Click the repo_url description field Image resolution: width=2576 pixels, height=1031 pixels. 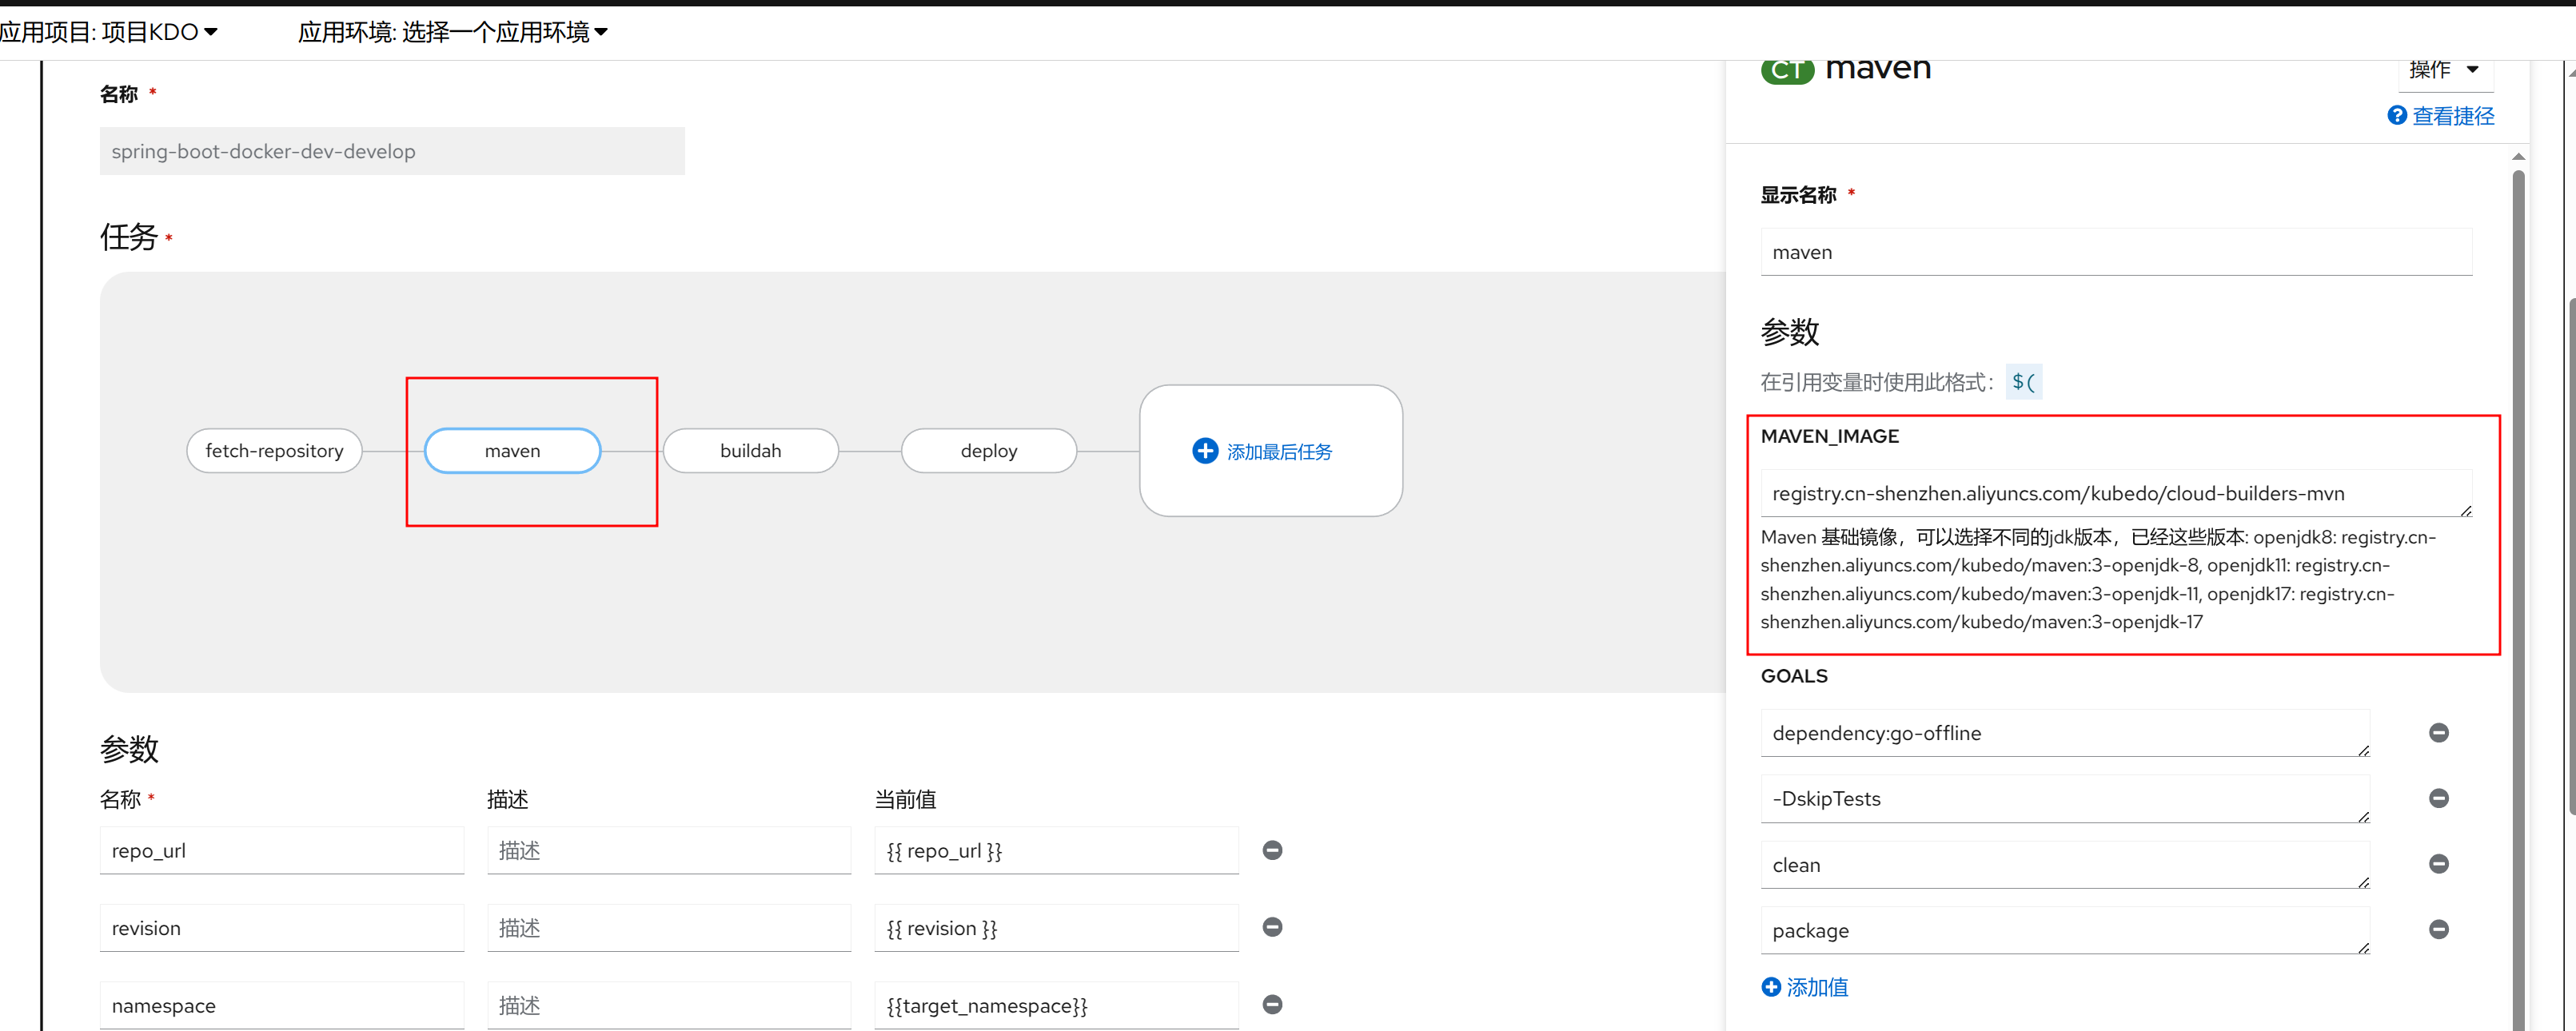click(668, 850)
